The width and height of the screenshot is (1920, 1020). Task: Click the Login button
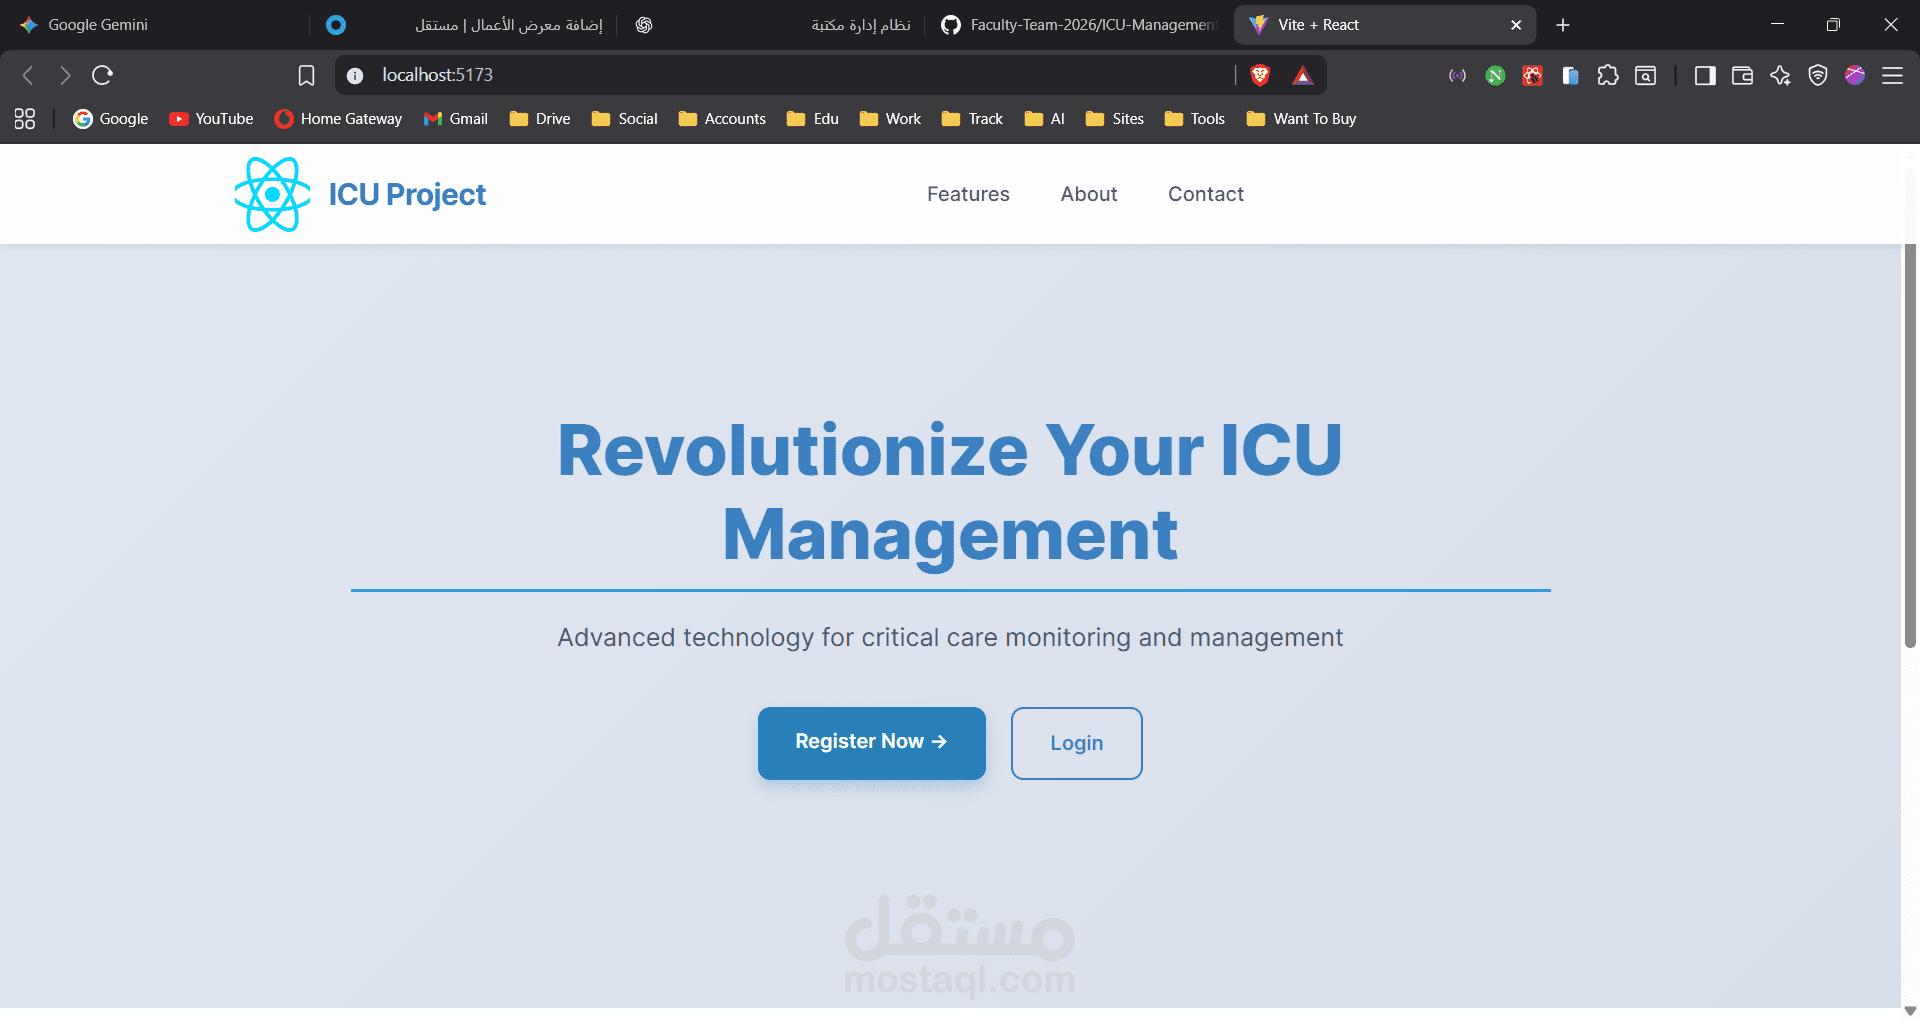[x=1076, y=743]
